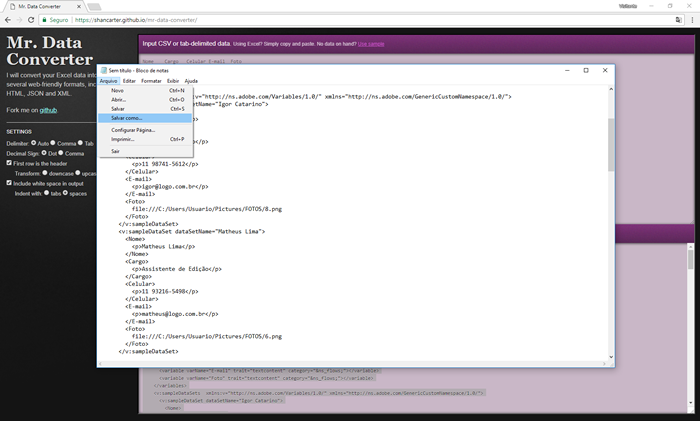Choose Salvar como... from the Arquivo menu
Screen dimensions: 700x421
coord(146,118)
